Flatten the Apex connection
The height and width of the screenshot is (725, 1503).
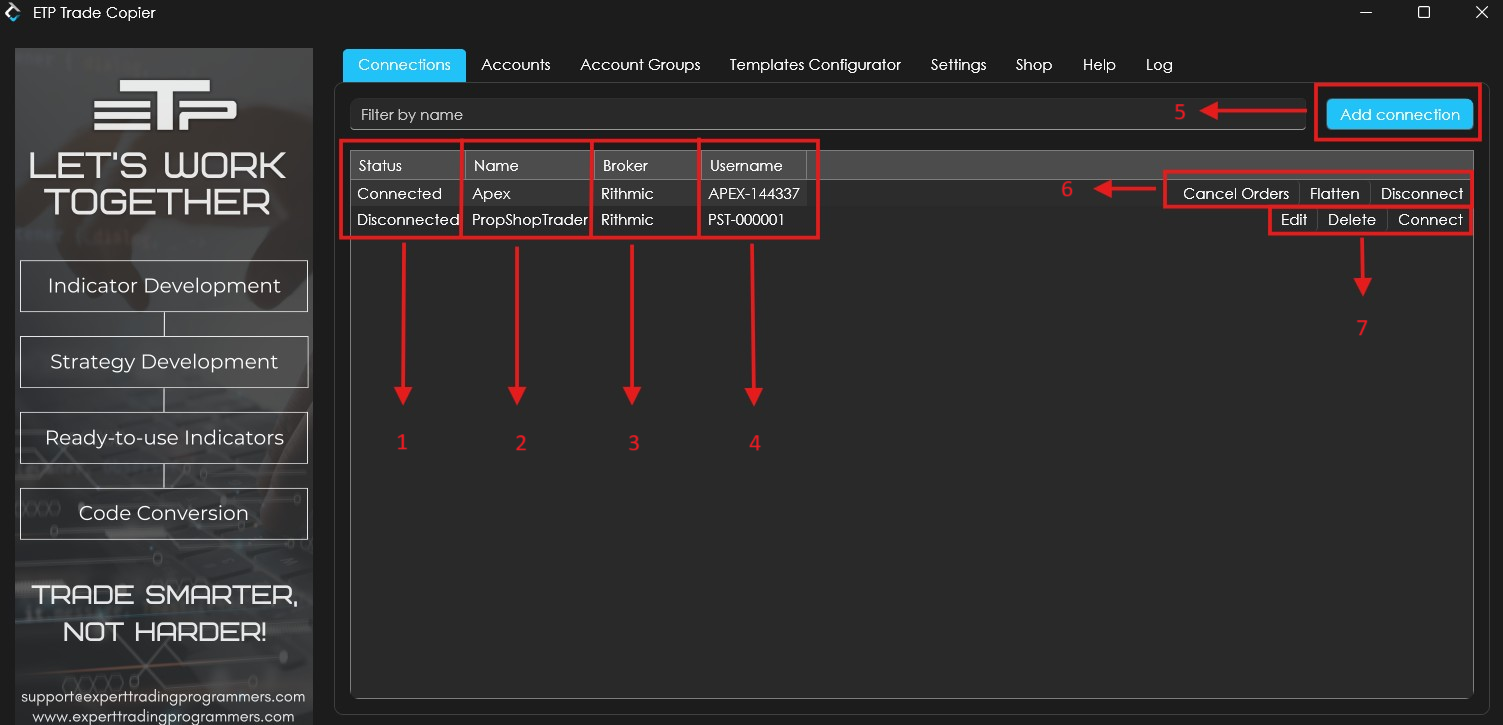click(x=1335, y=194)
